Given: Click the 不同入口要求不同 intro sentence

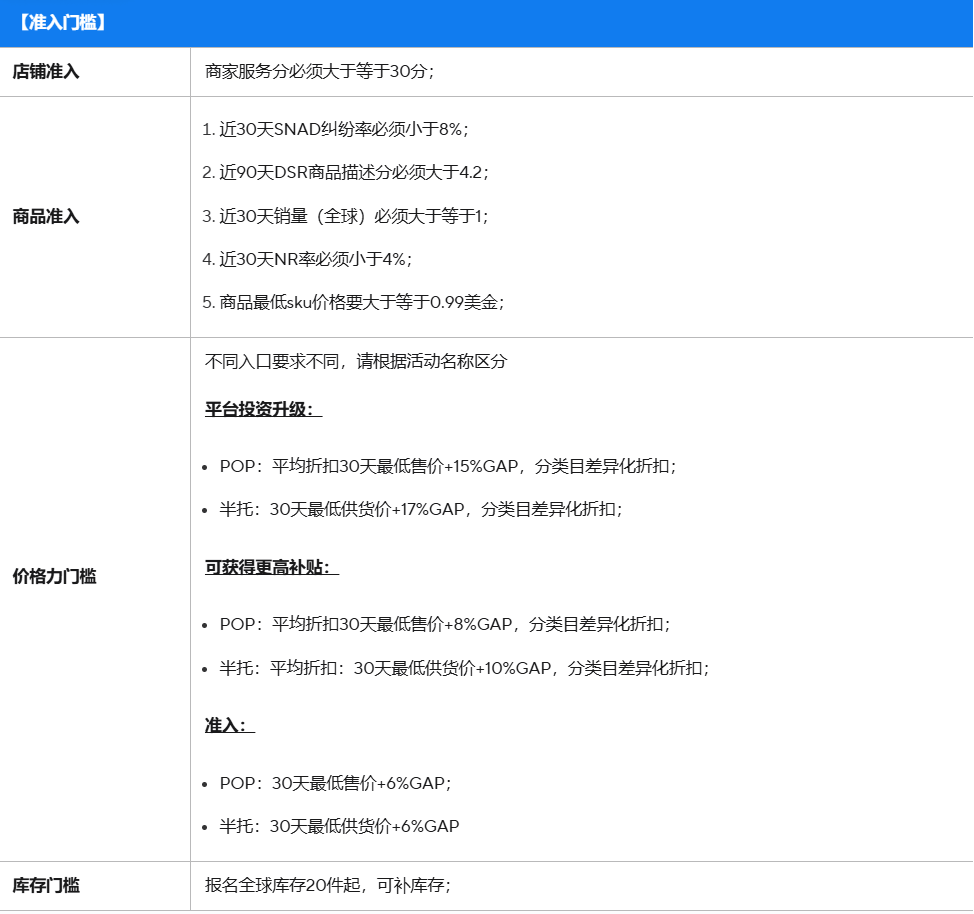Looking at the screenshot, I should (x=356, y=362).
